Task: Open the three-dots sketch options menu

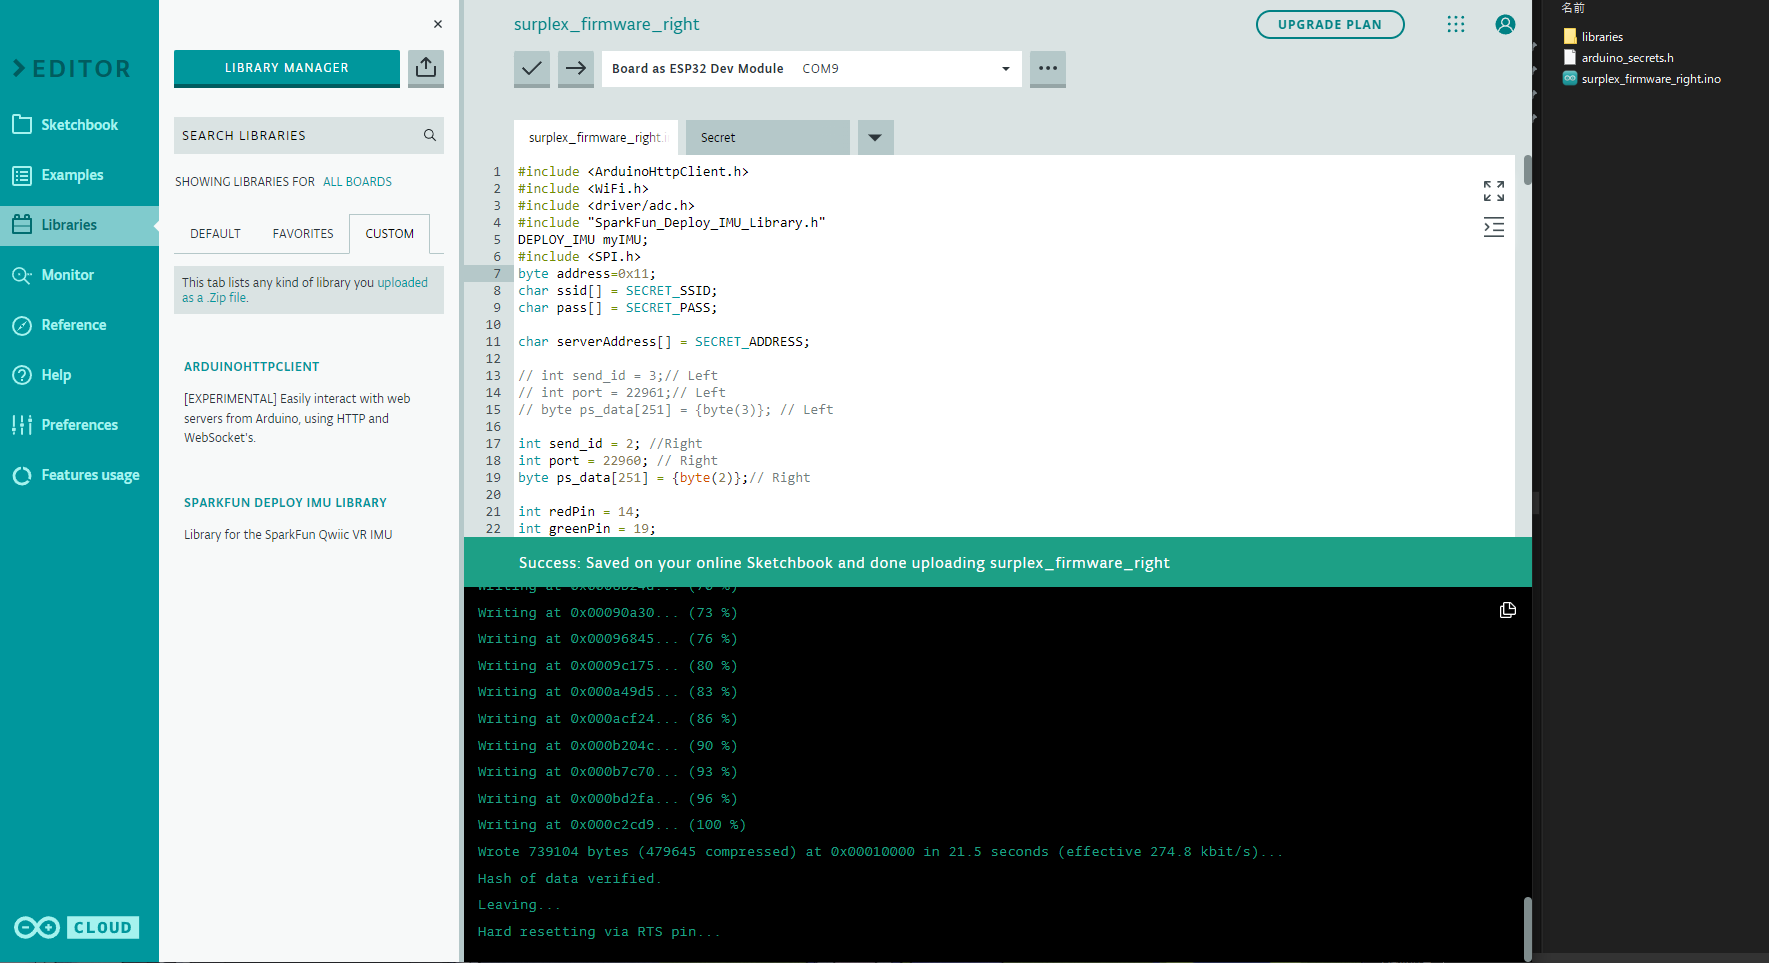Action: pyautogui.click(x=1047, y=69)
